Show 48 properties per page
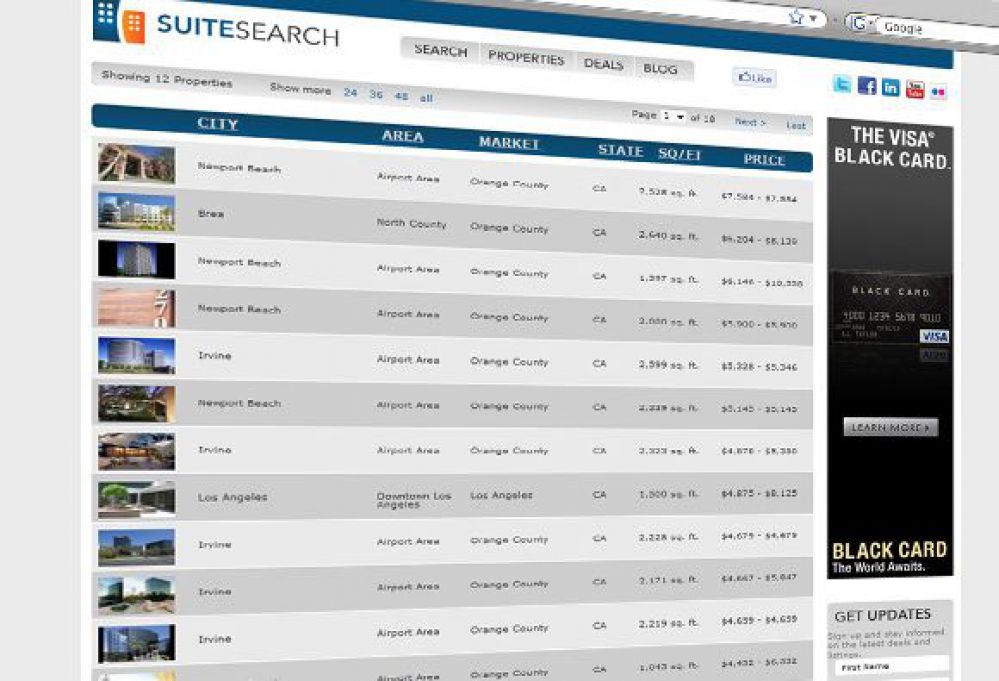 point(401,96)
